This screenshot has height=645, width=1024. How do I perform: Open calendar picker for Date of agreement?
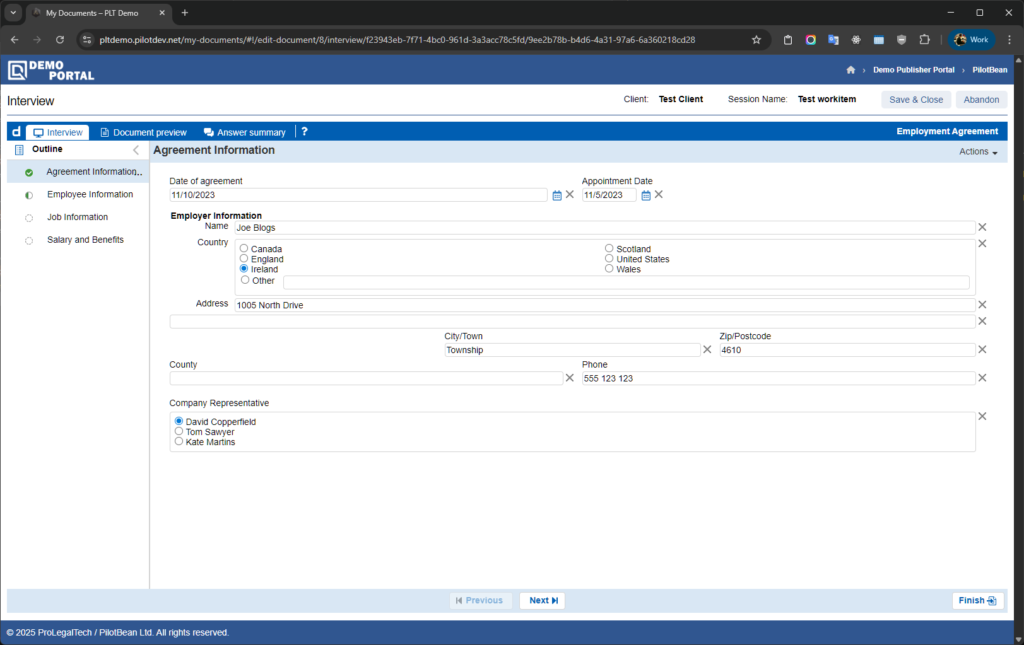(x=557, y=195)
